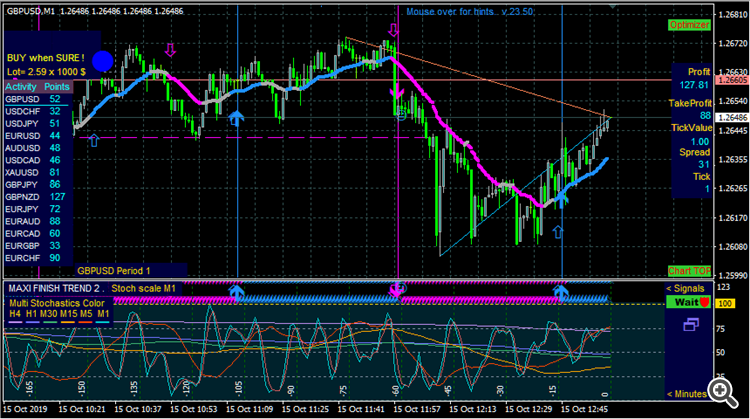
Task: Click the H1 stochastic timeframe label
Action: 32,314
